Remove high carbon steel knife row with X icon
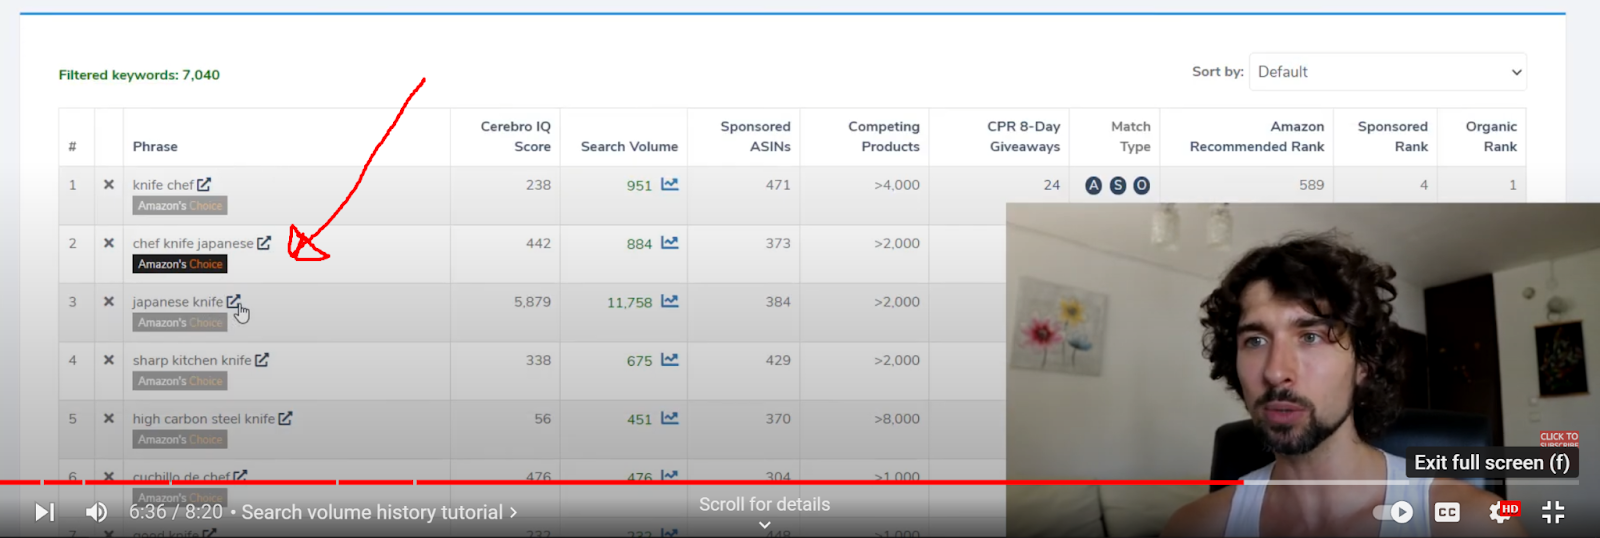1600x538 pixels. click(109, 418)
